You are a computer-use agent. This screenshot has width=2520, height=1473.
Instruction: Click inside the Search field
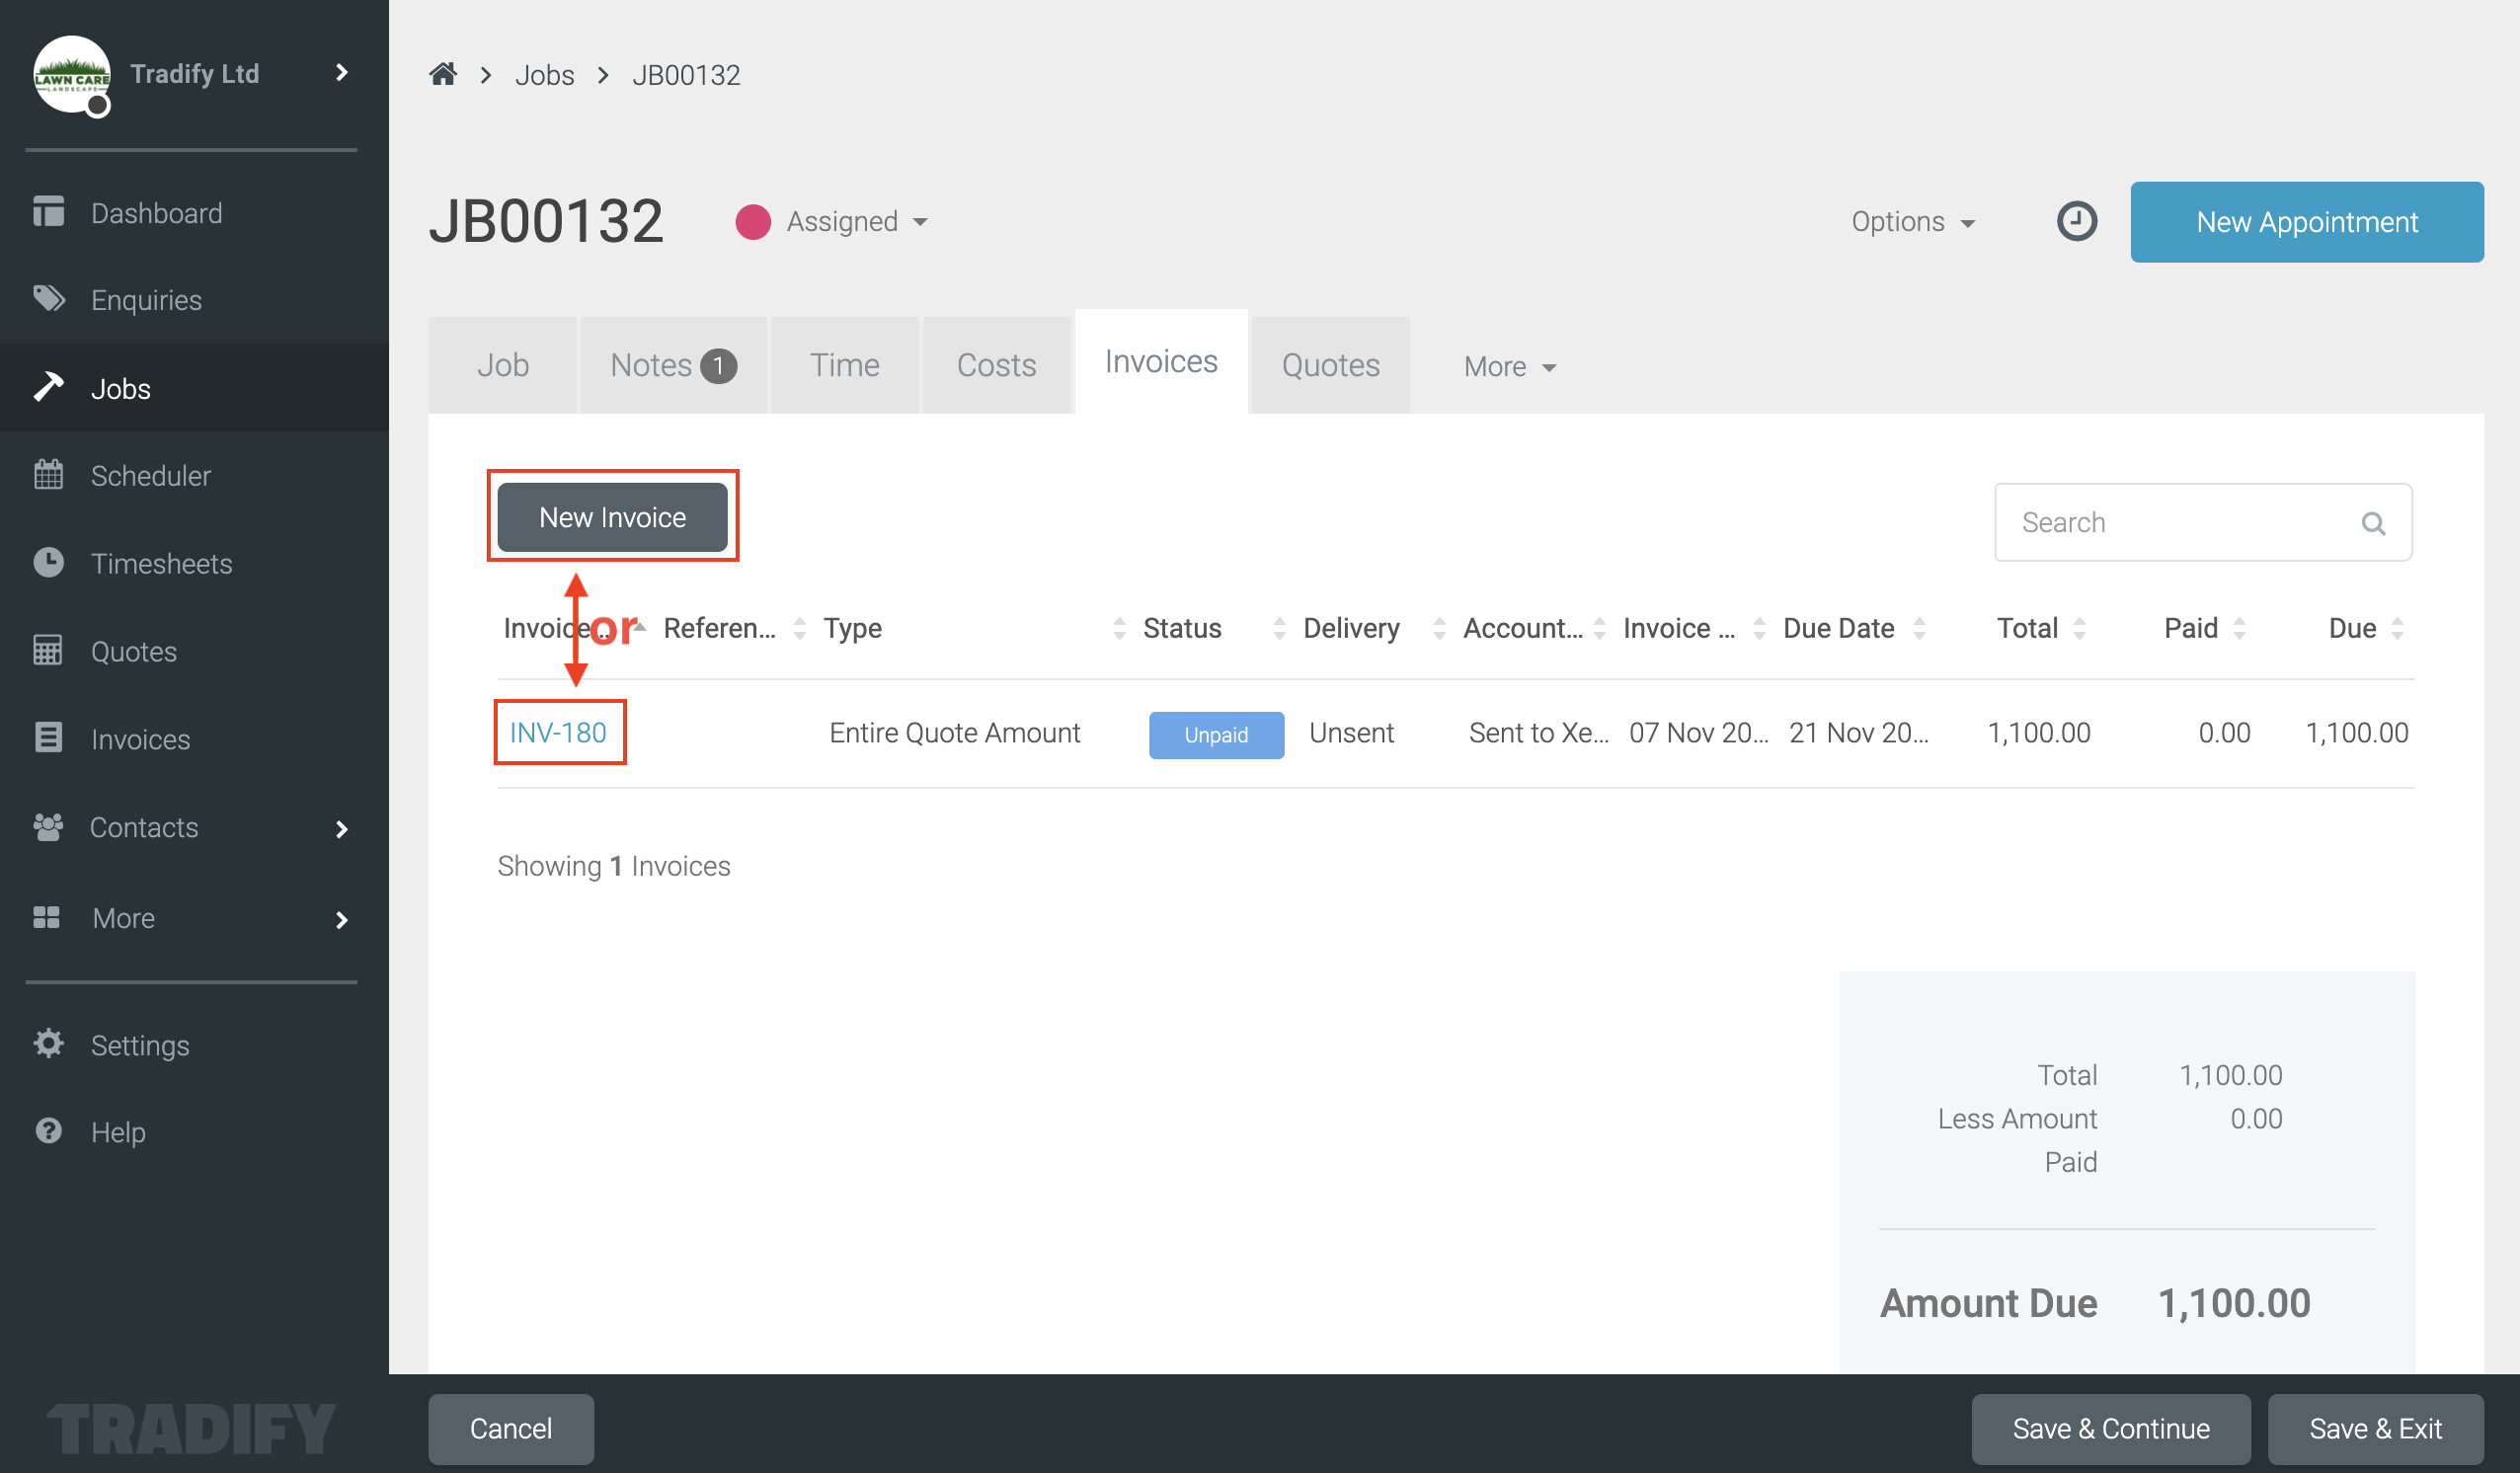pos(2150,522)
